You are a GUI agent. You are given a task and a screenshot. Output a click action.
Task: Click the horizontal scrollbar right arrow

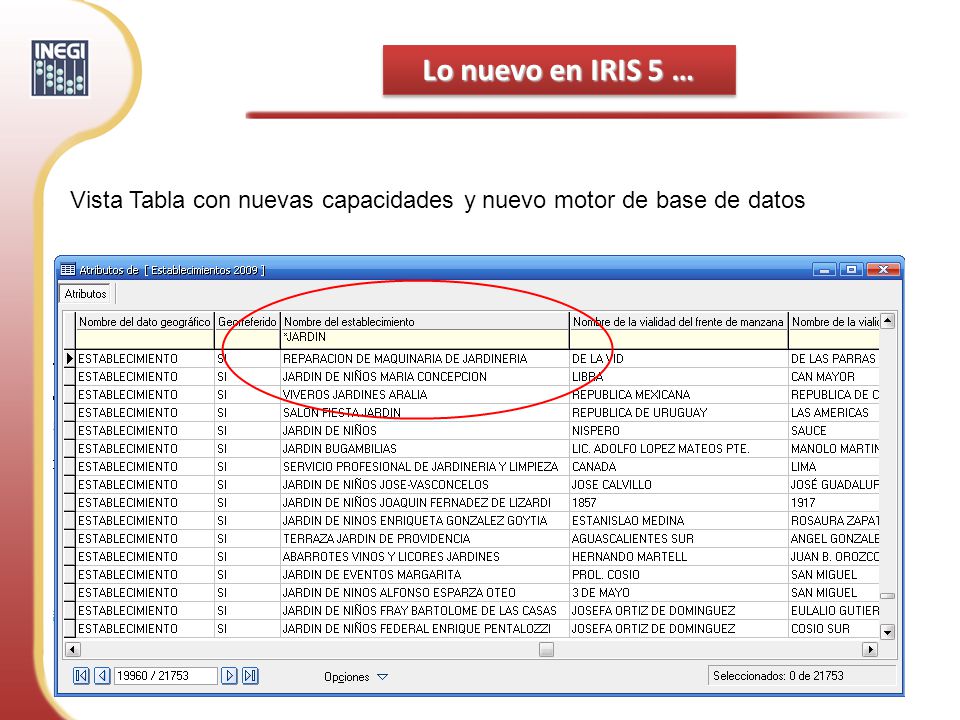(x=869, y=649)
